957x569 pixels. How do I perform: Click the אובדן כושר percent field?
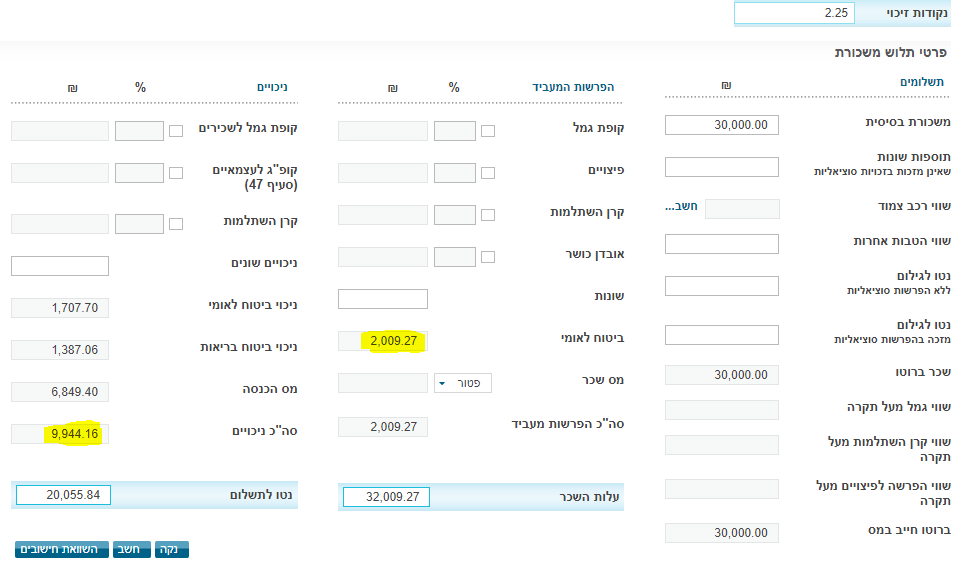point(455,257)
